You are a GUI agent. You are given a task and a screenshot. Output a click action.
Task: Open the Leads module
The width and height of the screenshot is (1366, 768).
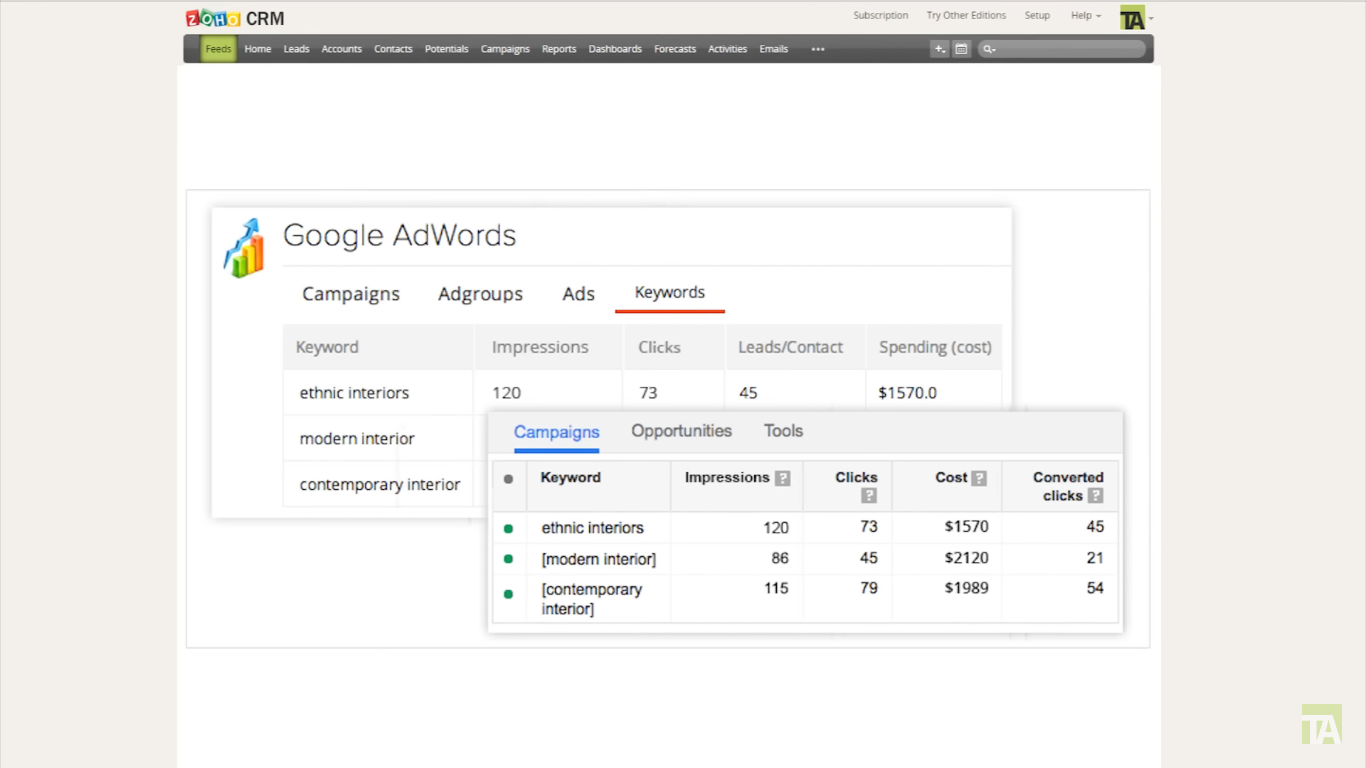point(296,49)
